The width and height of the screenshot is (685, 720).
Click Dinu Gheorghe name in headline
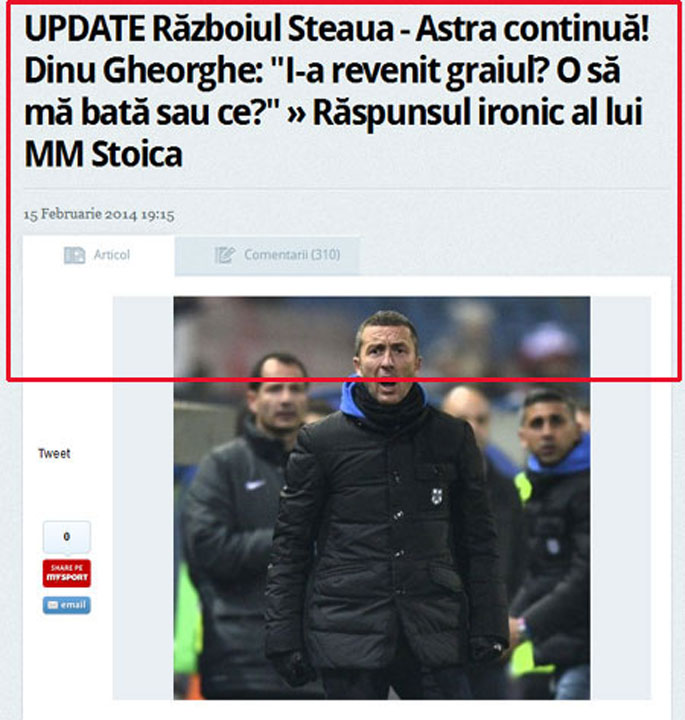pos(143,72)
